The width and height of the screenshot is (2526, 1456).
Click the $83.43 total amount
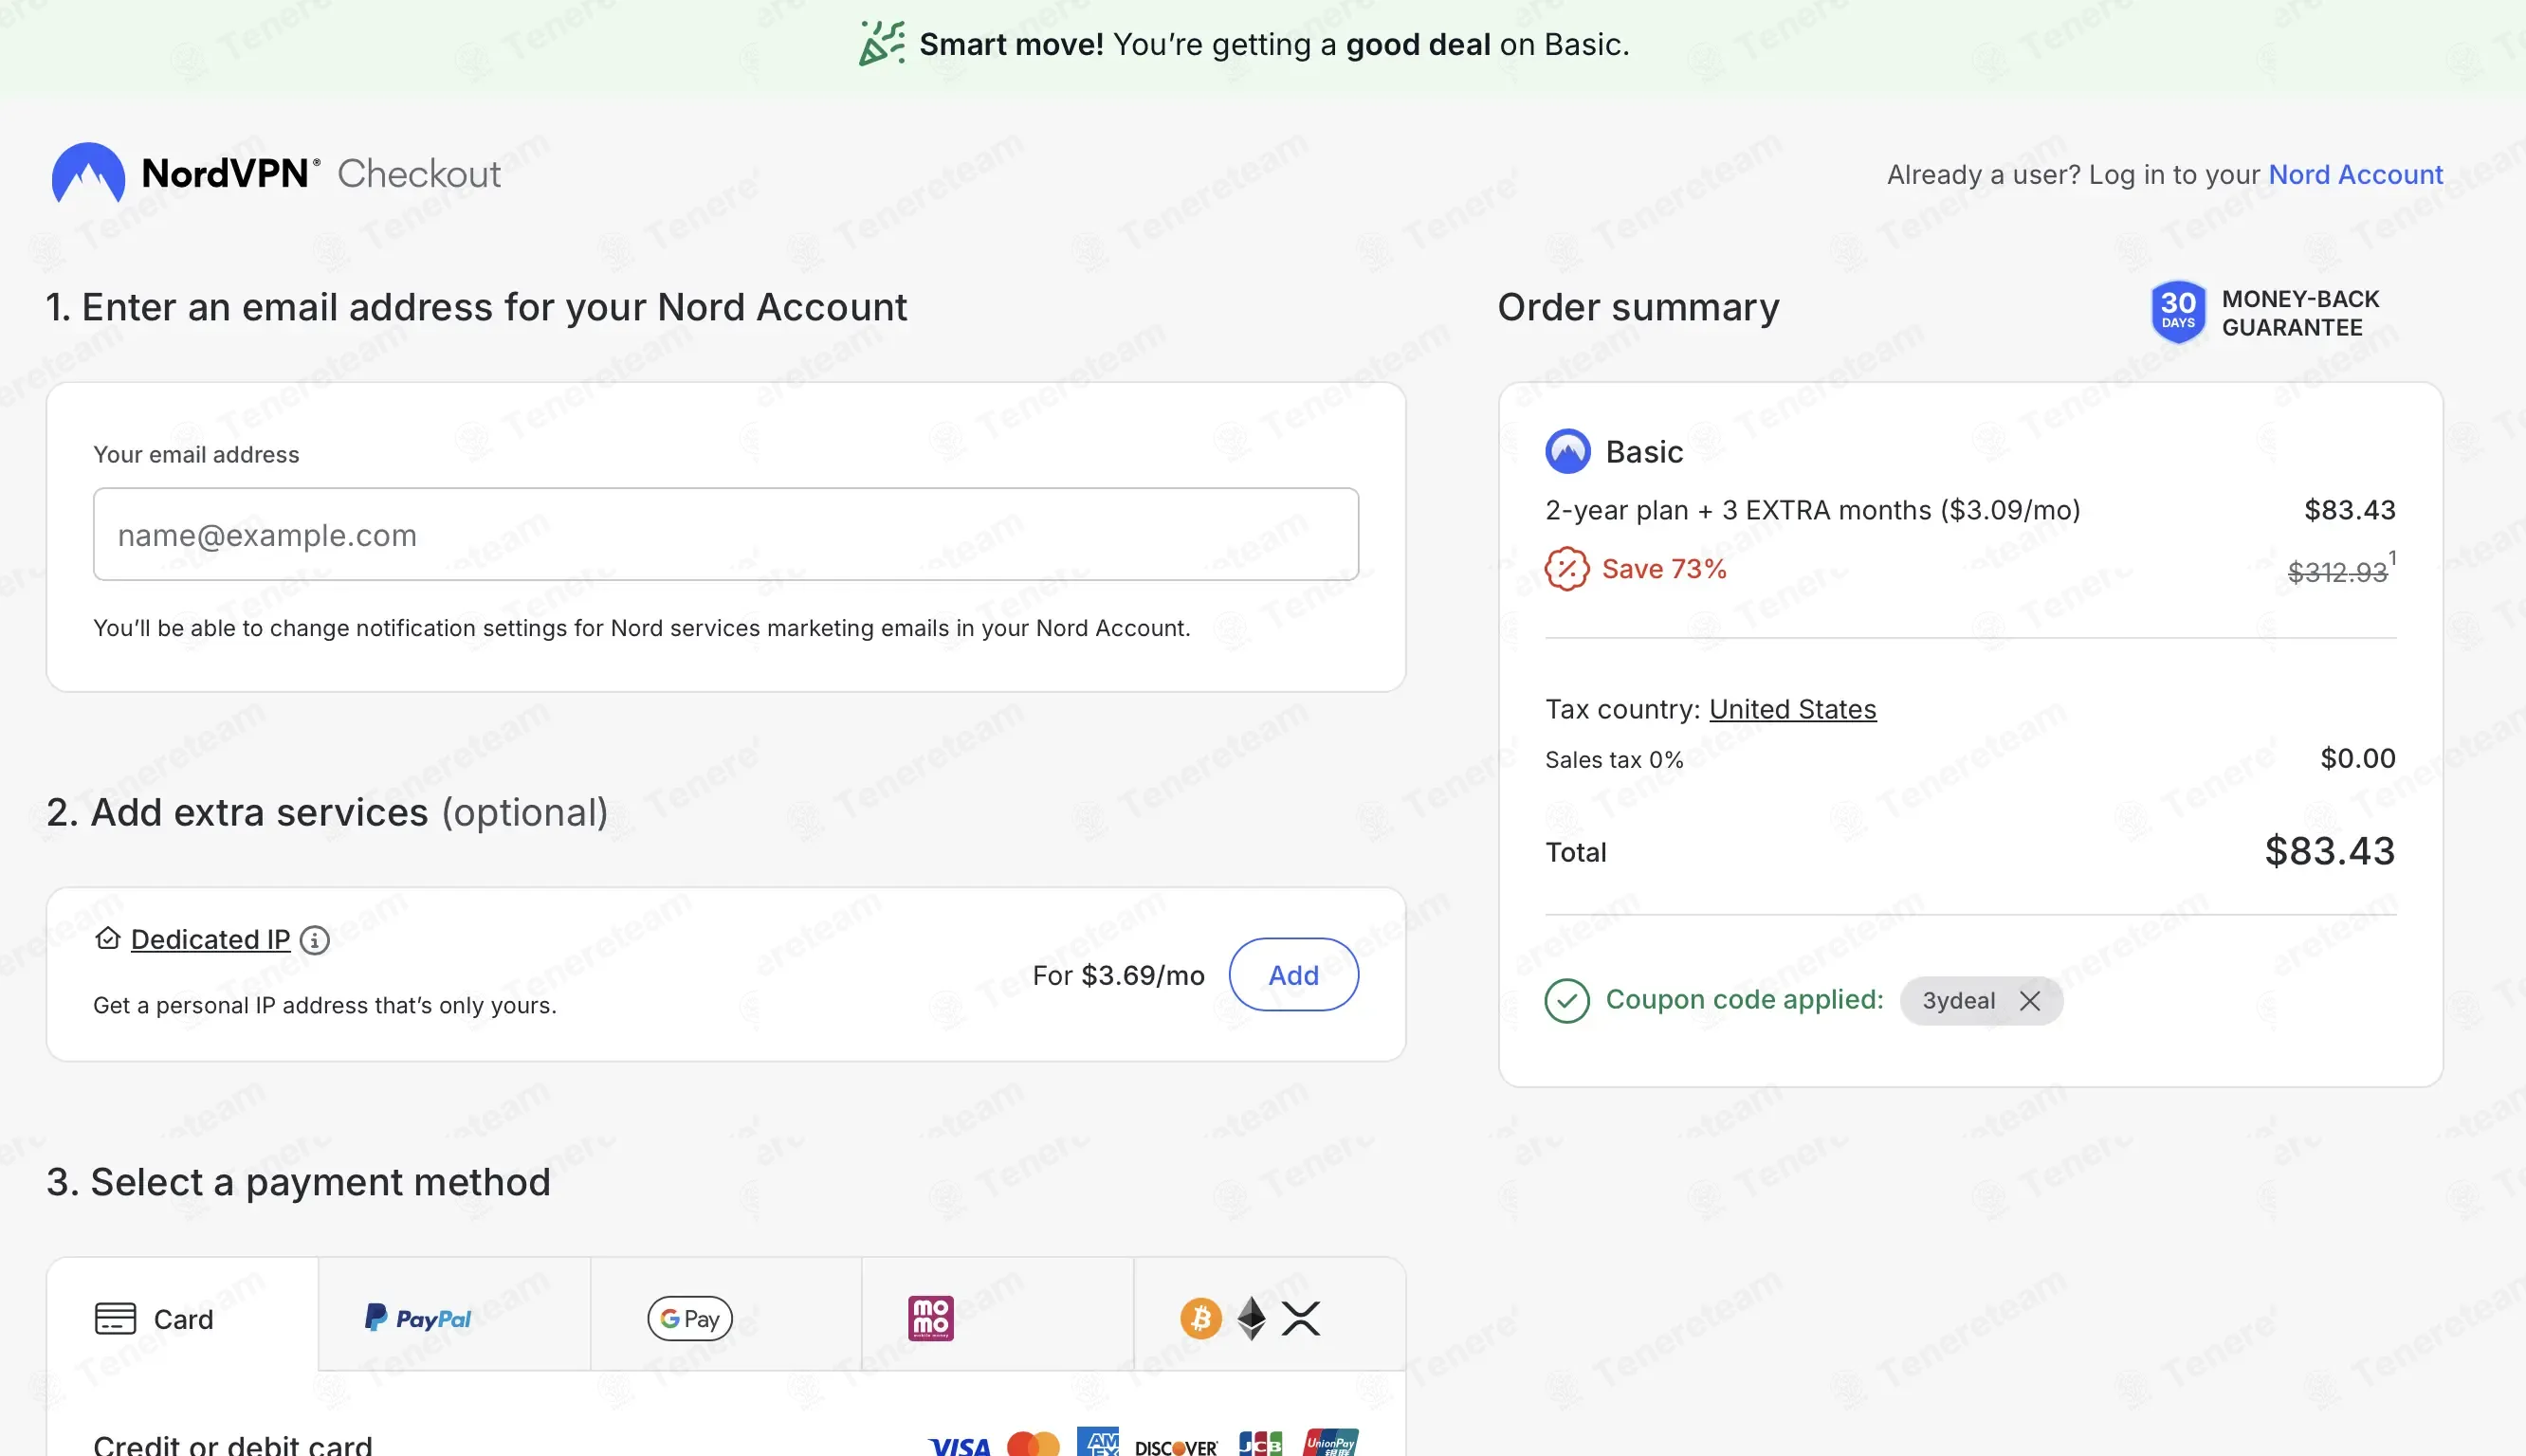[2329, 851]
